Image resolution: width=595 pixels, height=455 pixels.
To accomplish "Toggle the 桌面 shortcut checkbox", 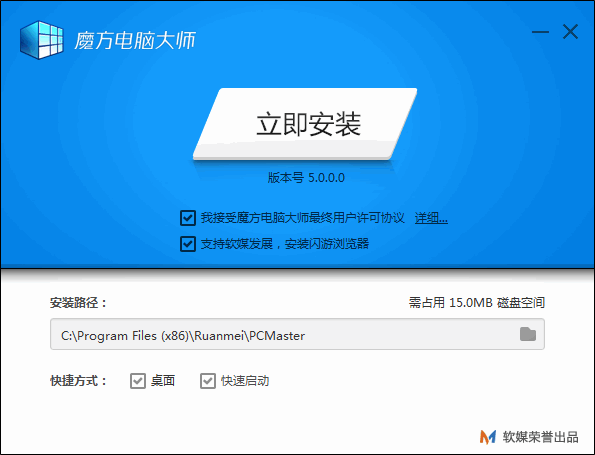I will pyautogui.click(x=138, y=381).
